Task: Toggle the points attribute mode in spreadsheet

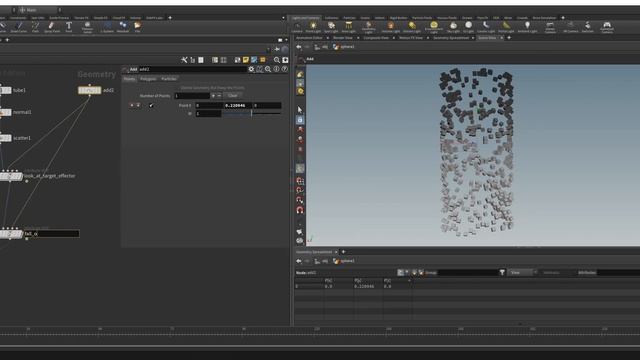Action: 400,272
